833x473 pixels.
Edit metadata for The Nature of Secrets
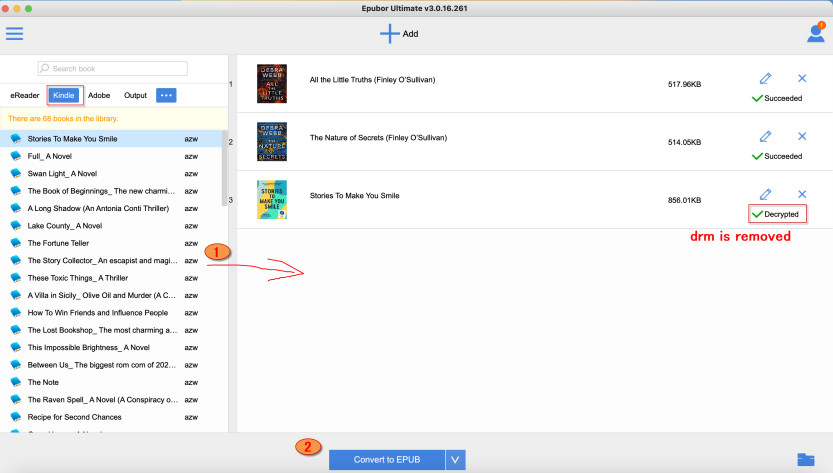765,137
